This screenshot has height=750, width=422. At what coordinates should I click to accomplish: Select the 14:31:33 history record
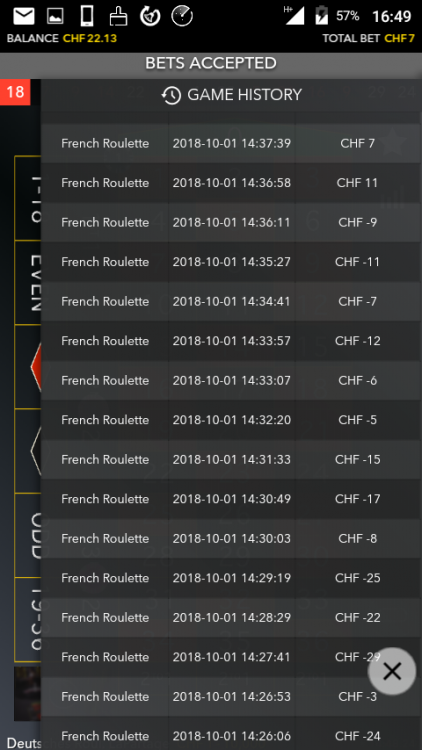click(231, 460)
